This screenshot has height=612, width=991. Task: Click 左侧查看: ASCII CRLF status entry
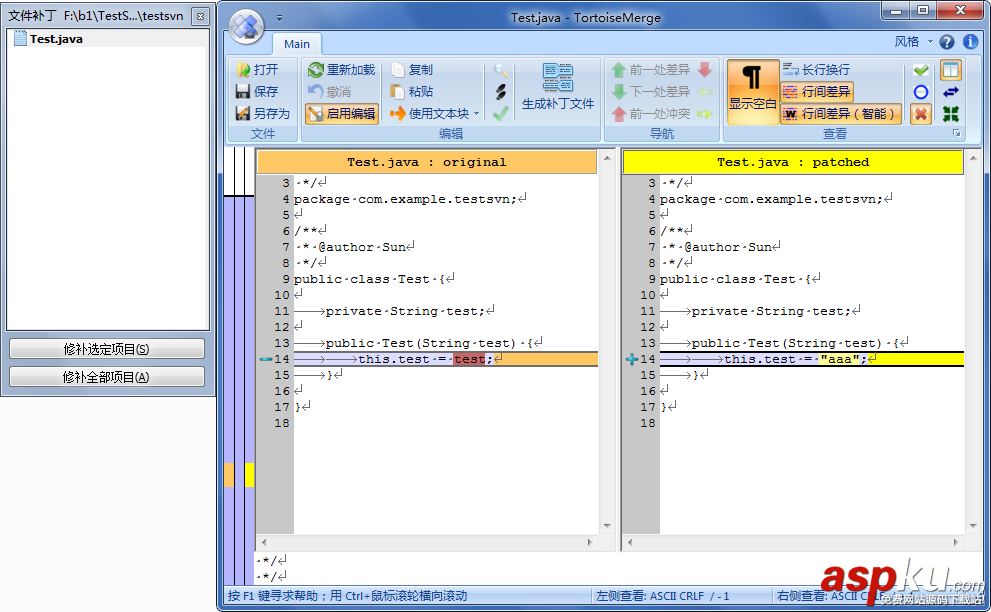click(x=662, y=596)
